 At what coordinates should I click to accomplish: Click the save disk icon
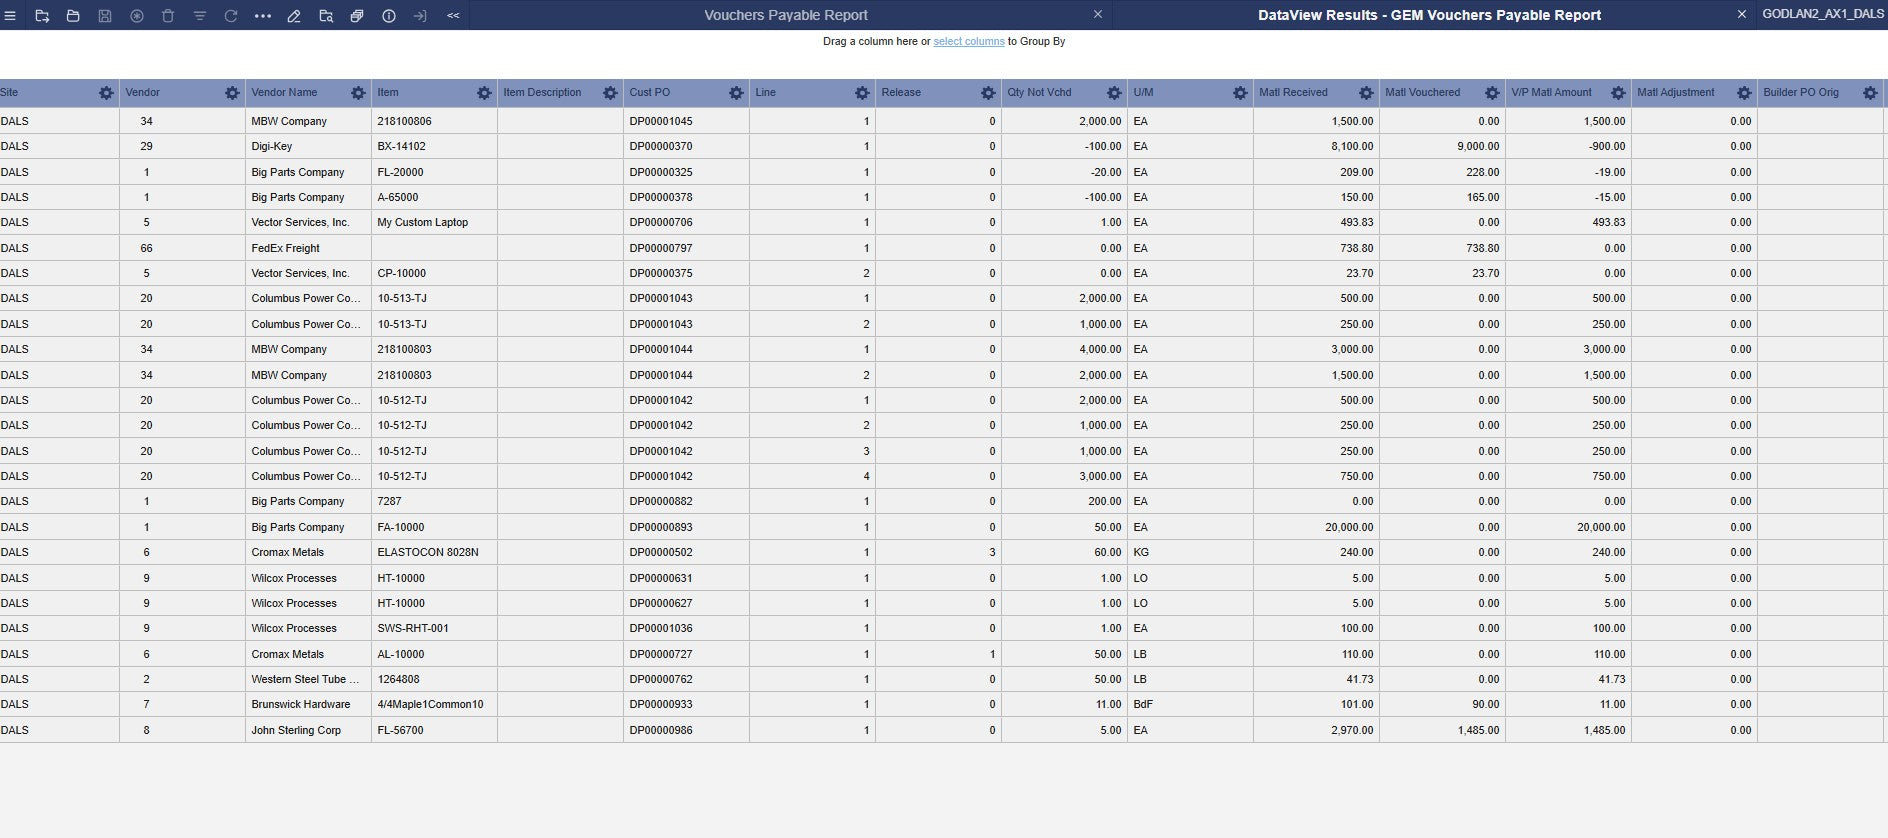click(x=105, y=16)
